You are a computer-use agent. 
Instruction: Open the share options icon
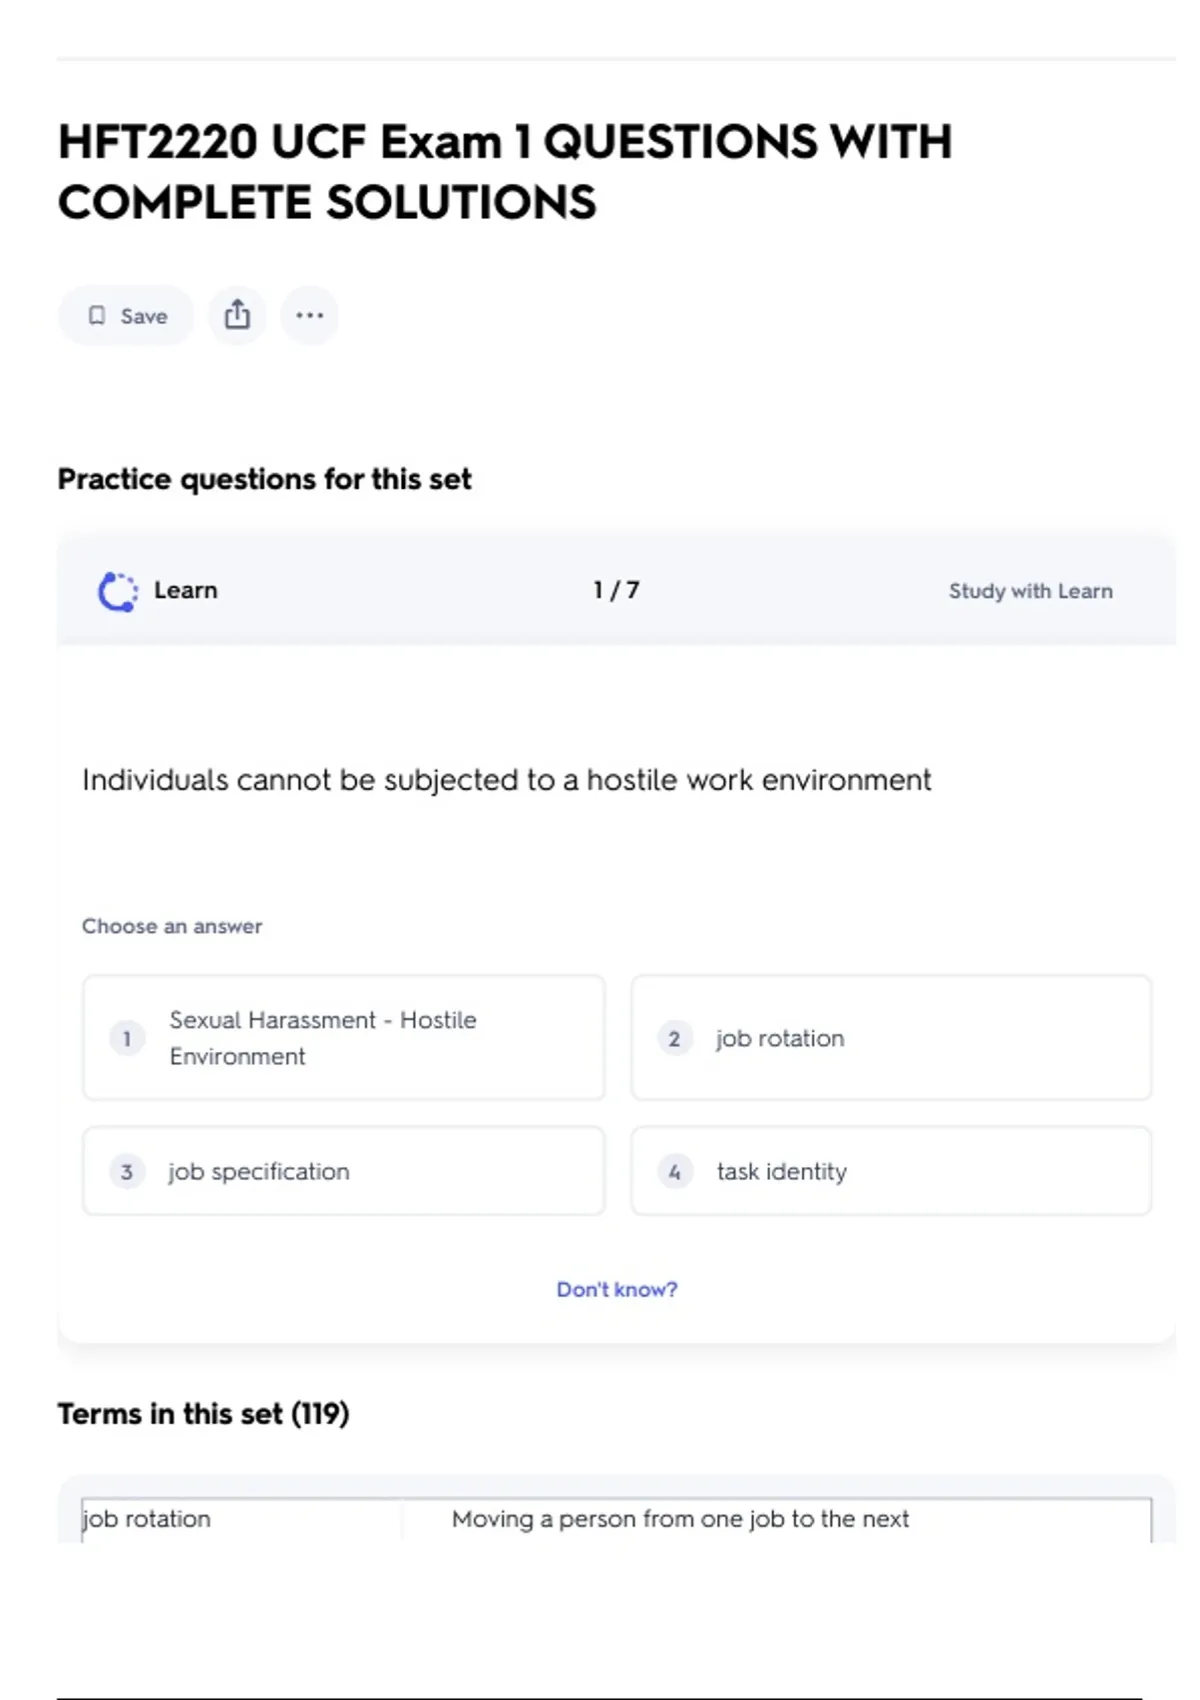[x=237, y=316]
